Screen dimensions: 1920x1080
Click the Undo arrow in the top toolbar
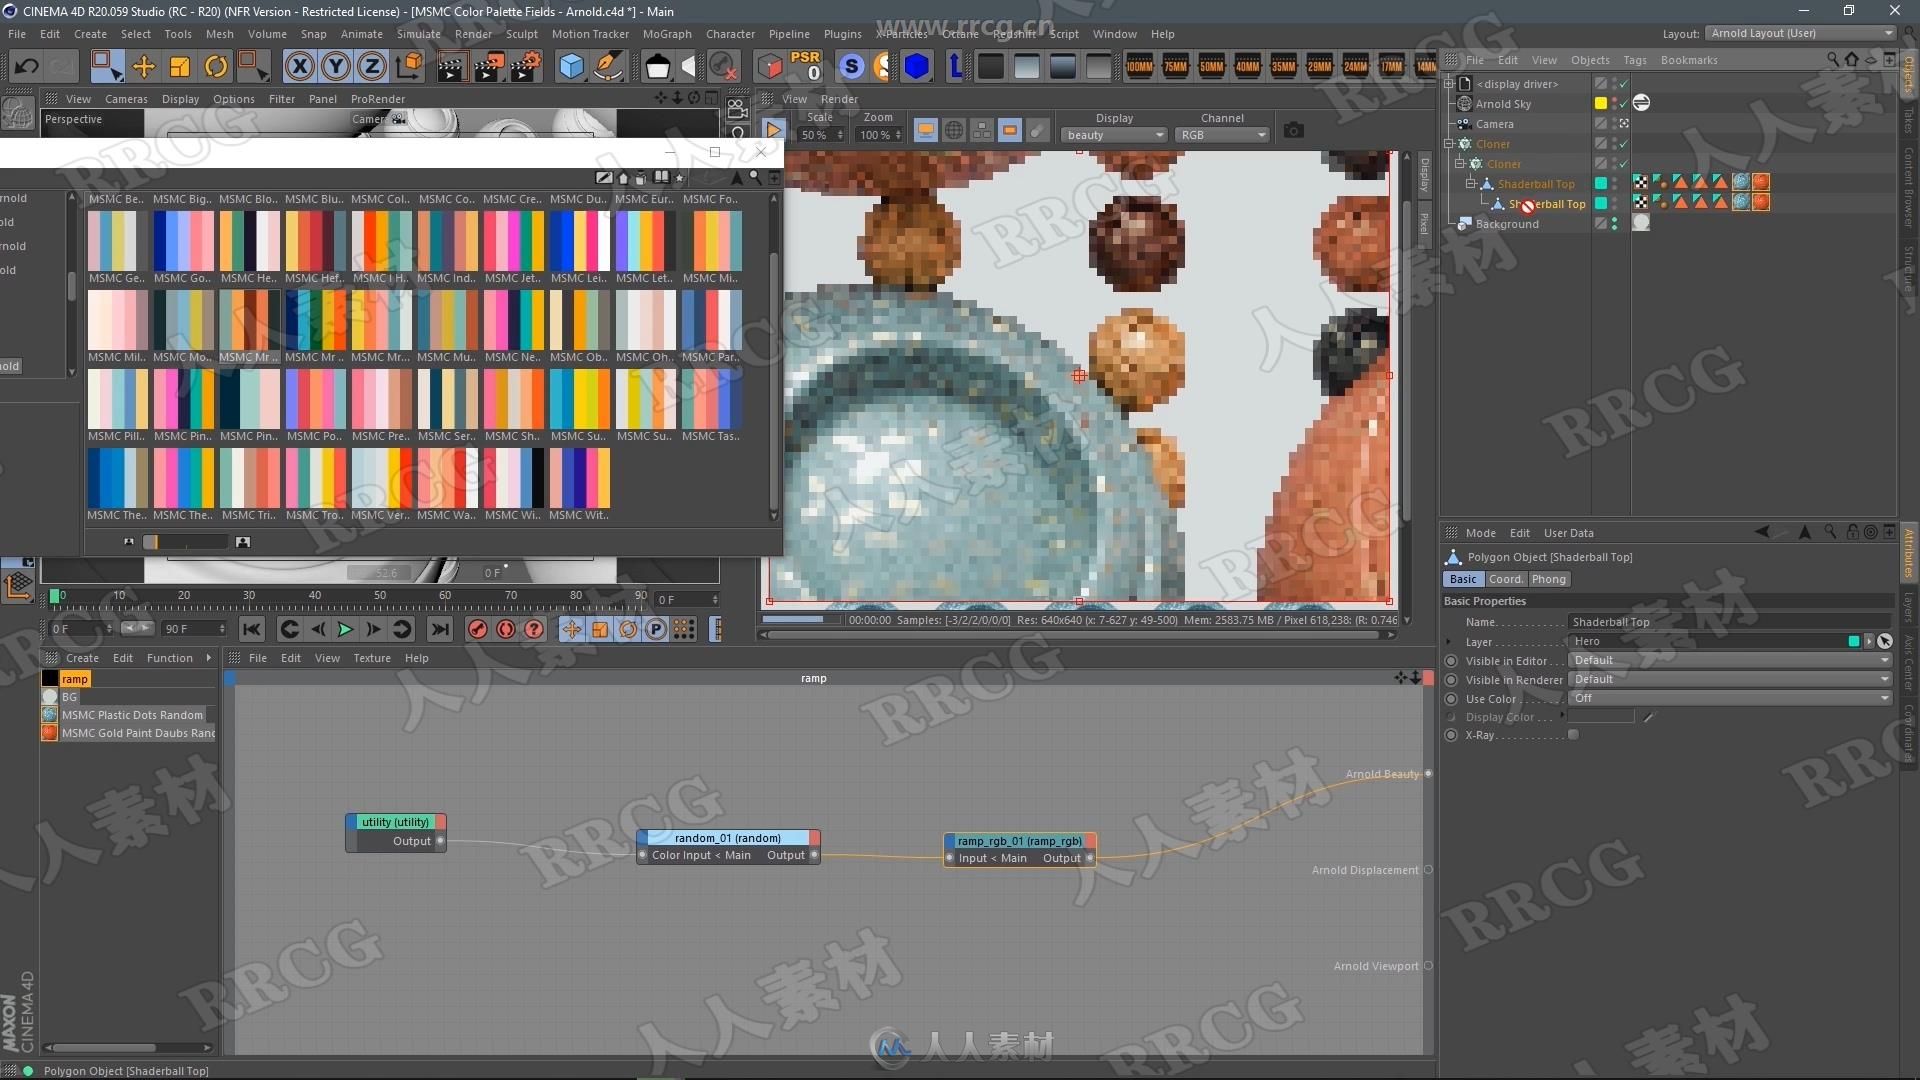pos(26,67)
